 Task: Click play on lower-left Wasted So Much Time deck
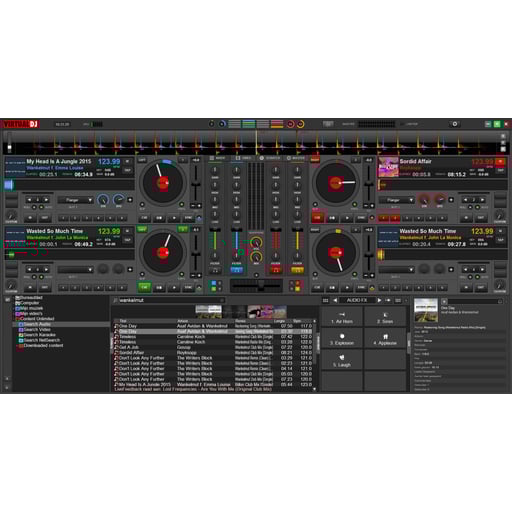tap(174, 287)
